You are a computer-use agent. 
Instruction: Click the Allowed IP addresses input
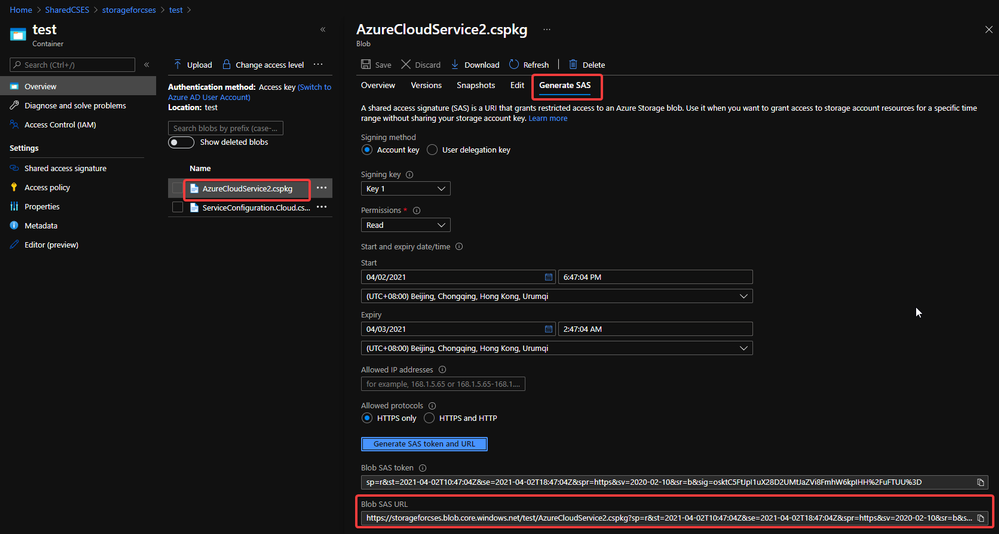point(443,384)
